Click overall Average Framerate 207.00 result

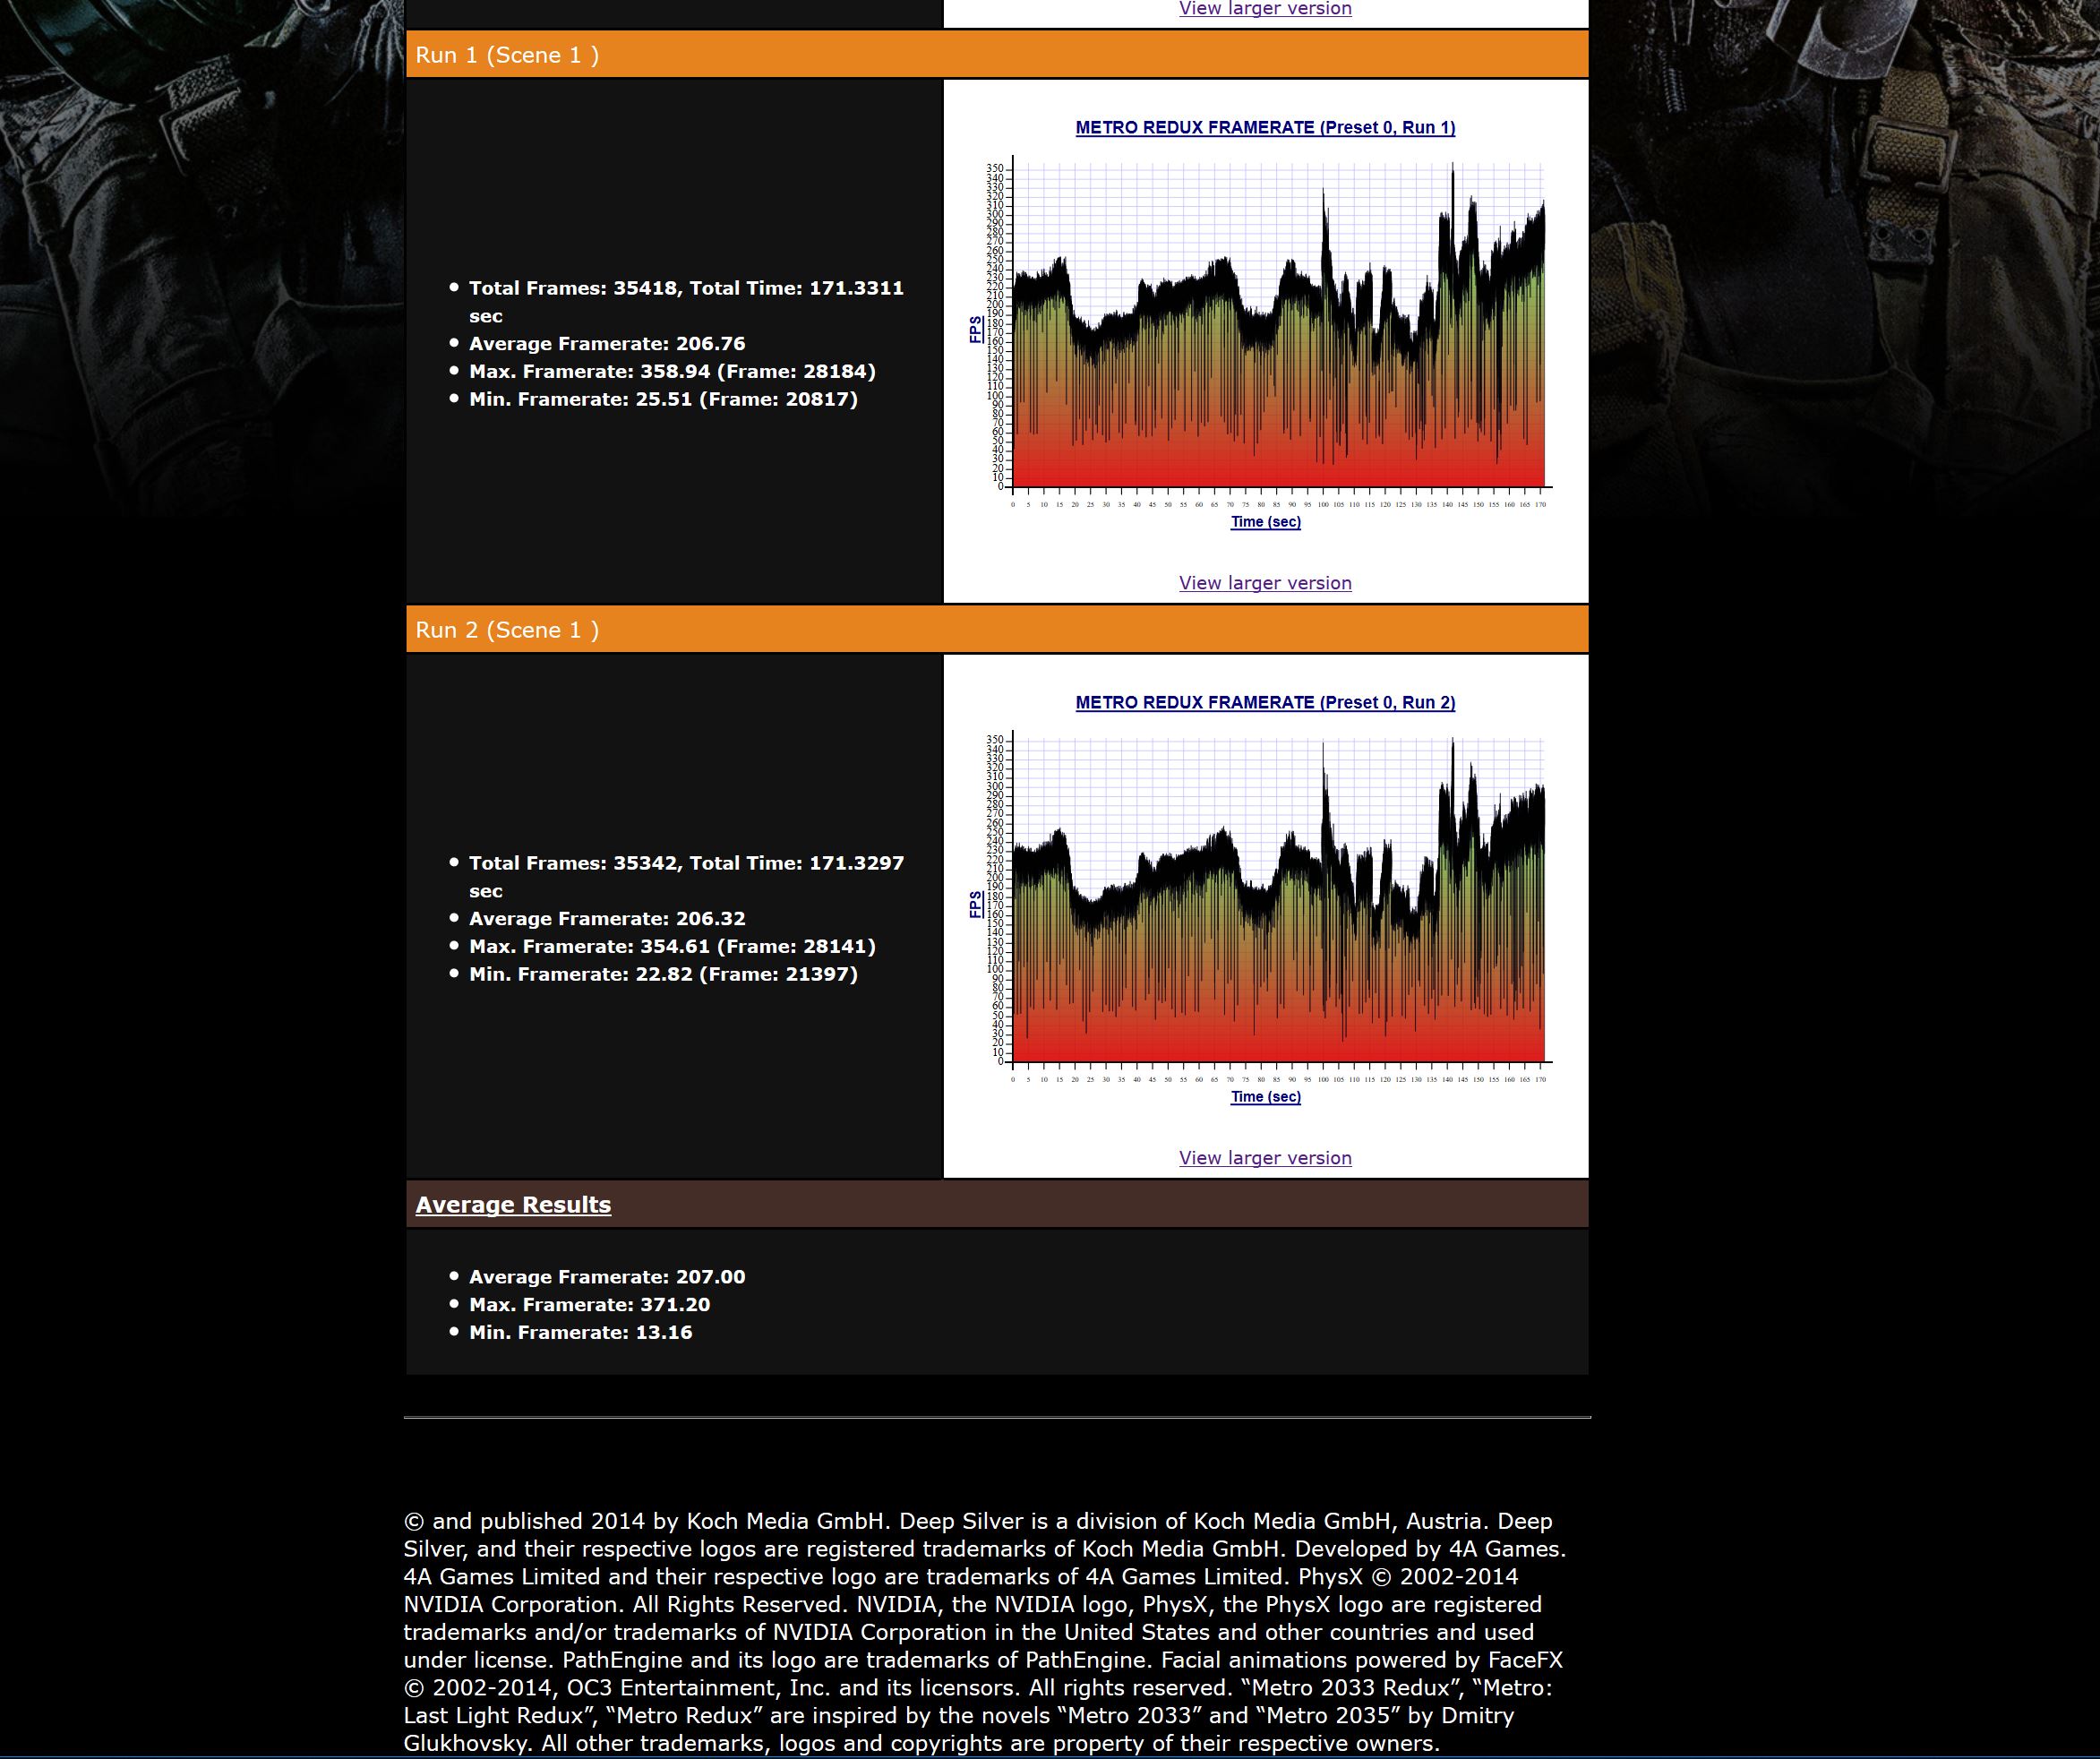pyautogui.click(x=607, y=1277)
